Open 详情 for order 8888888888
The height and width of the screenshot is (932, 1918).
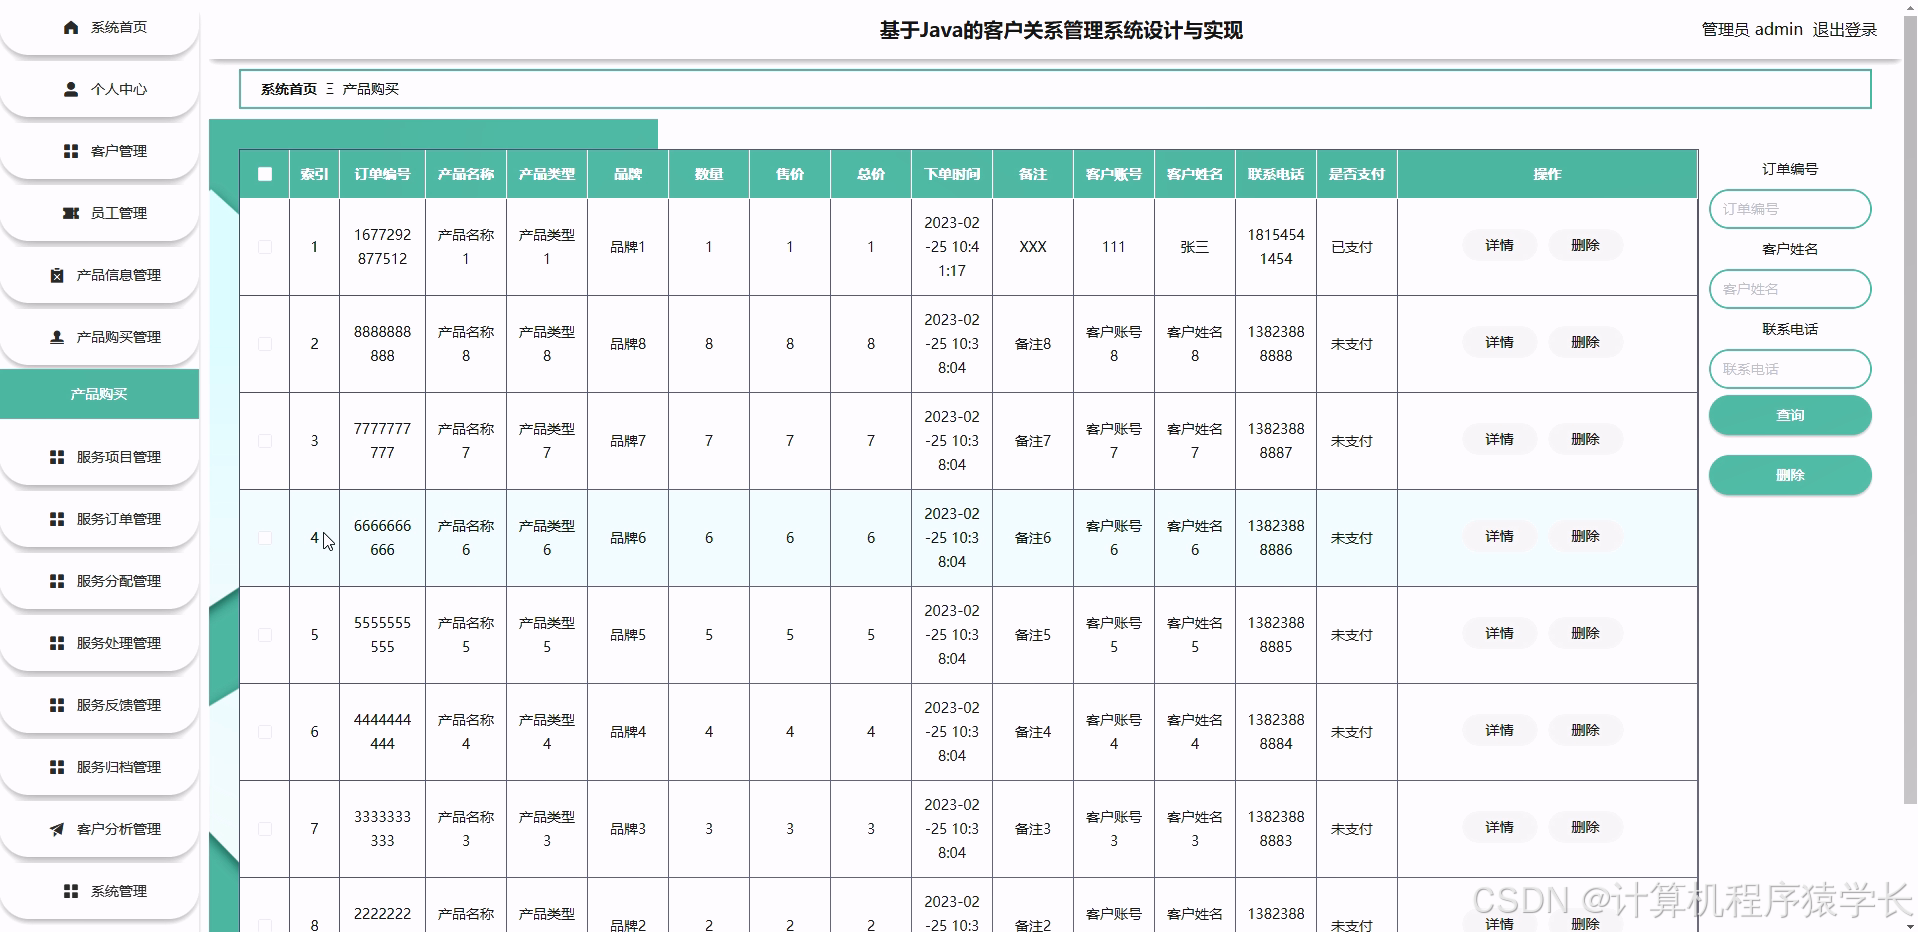click(1499, 342)
